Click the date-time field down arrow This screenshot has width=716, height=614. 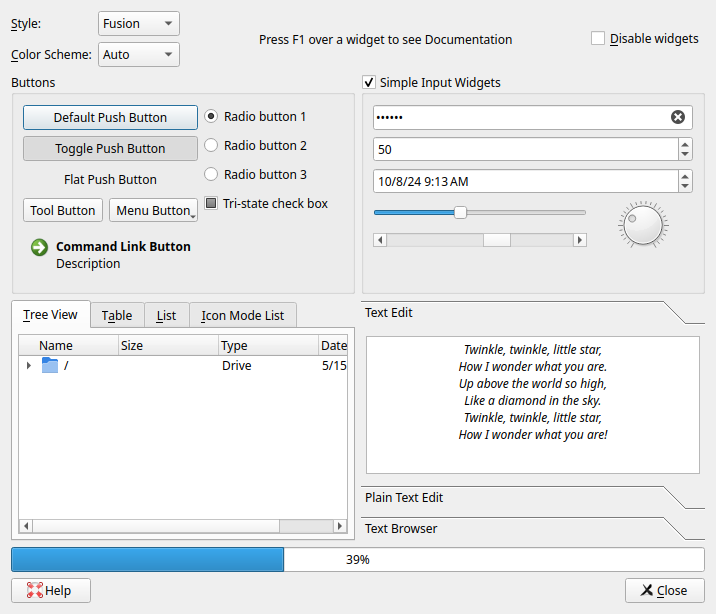684,187
